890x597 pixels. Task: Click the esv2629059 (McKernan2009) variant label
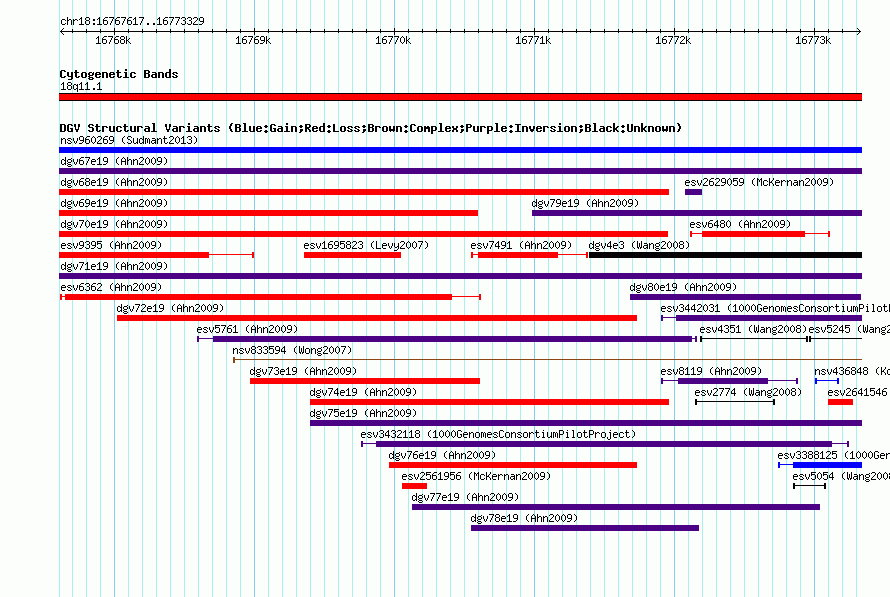point(759,182)
